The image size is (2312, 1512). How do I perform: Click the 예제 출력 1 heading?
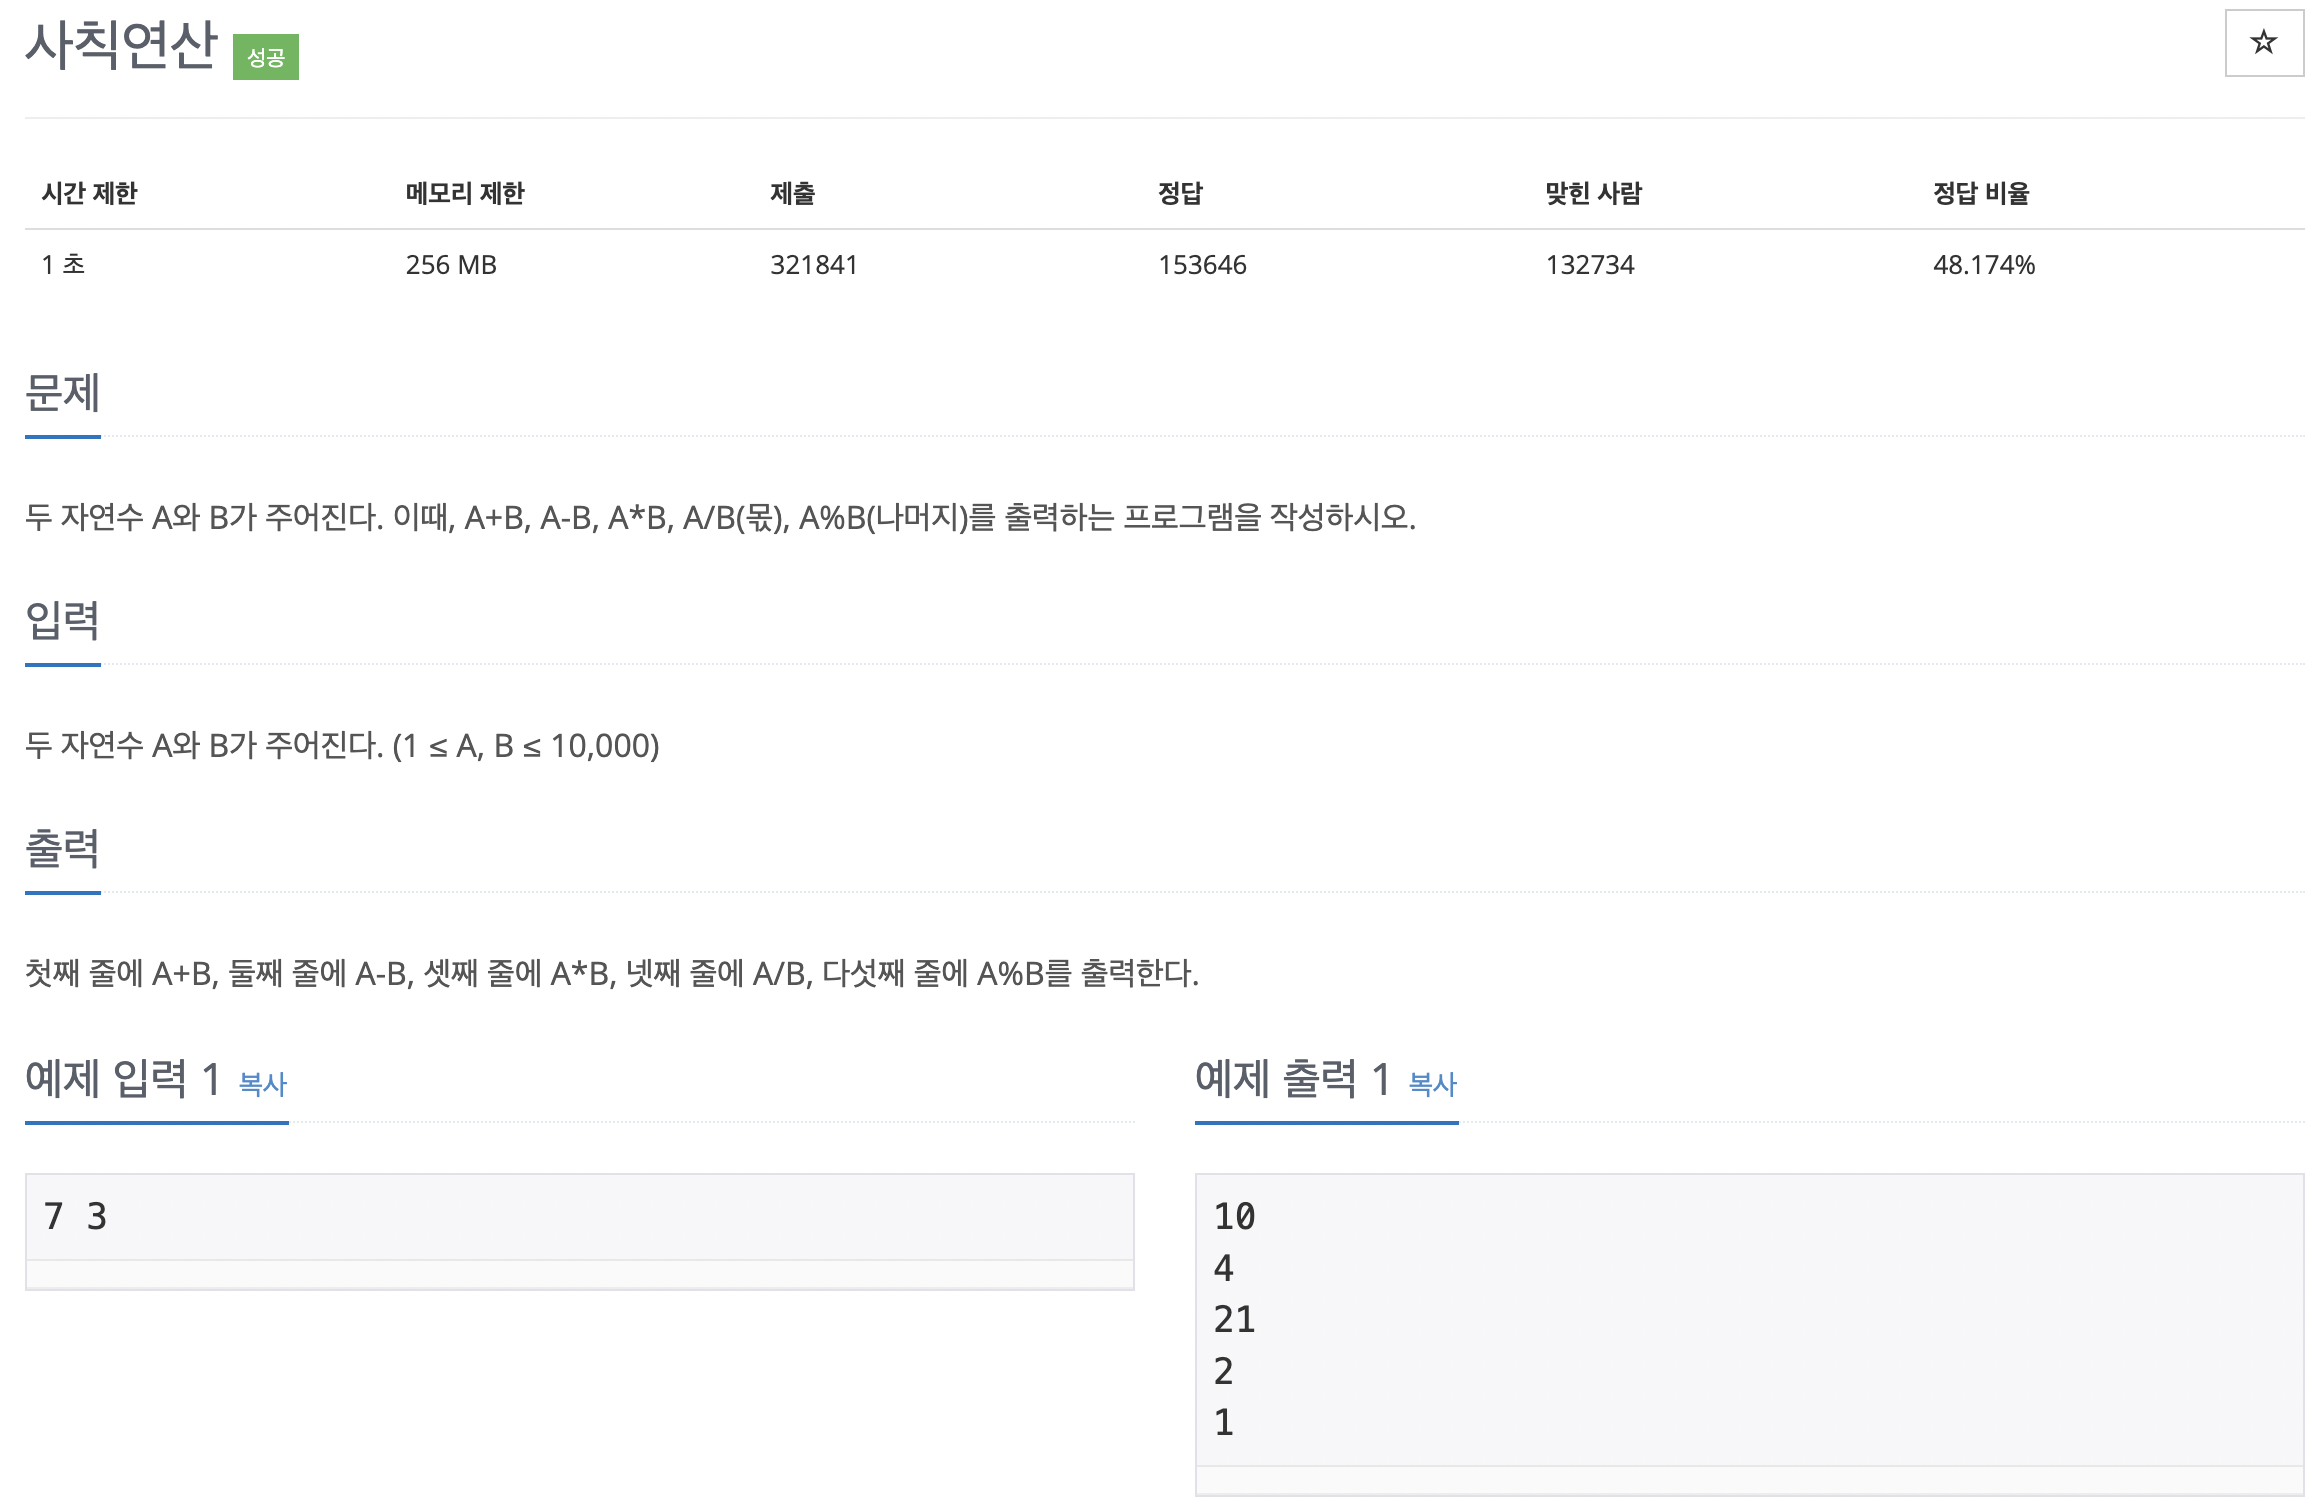pyautogui.click(x=1293, y=1079)
